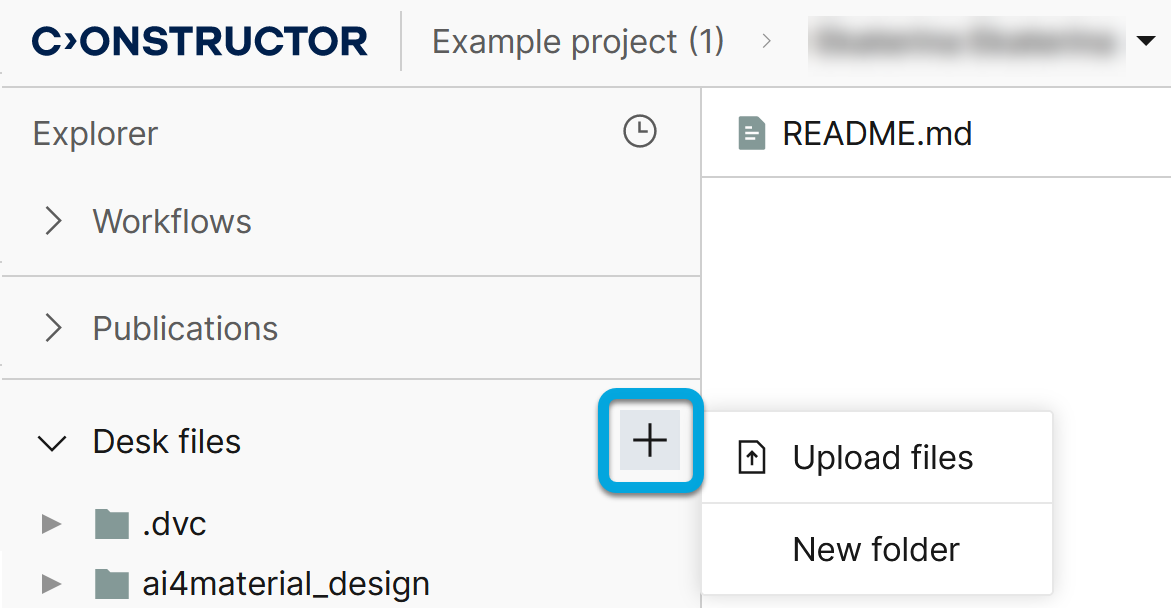Expand the Publications section
The width and height of the screenshot is (1171, 608).
pos(53,328)
